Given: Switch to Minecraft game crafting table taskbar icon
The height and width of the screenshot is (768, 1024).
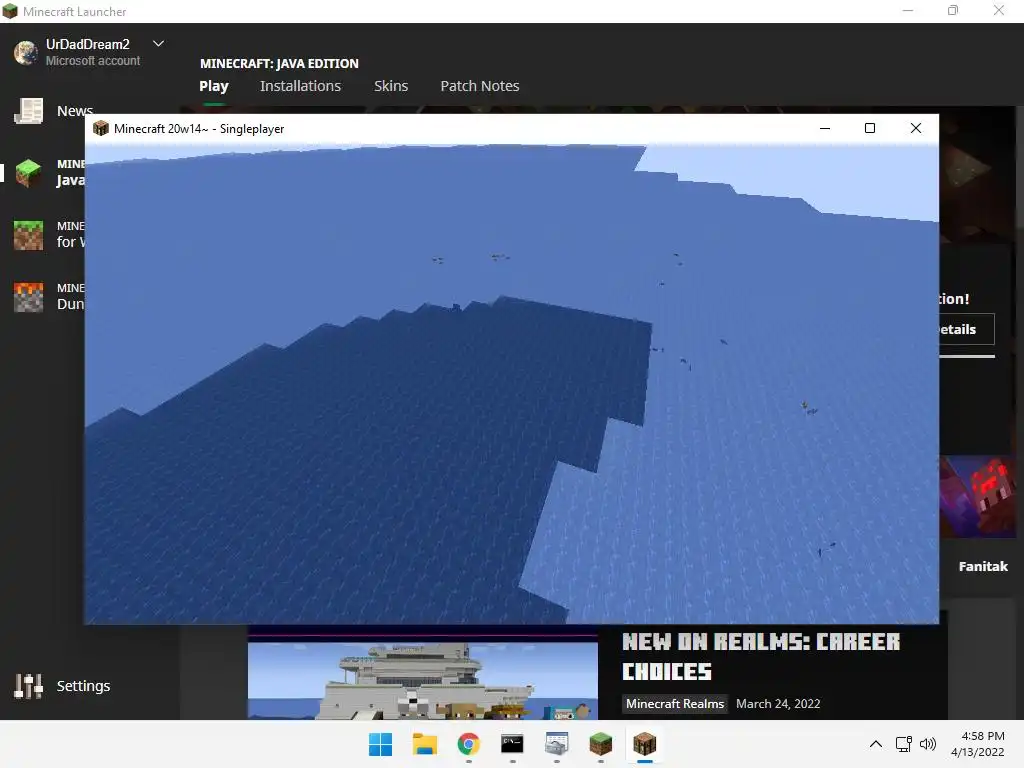Looking at the screenshot, I should pyautogui.click(x=645, y=744).
